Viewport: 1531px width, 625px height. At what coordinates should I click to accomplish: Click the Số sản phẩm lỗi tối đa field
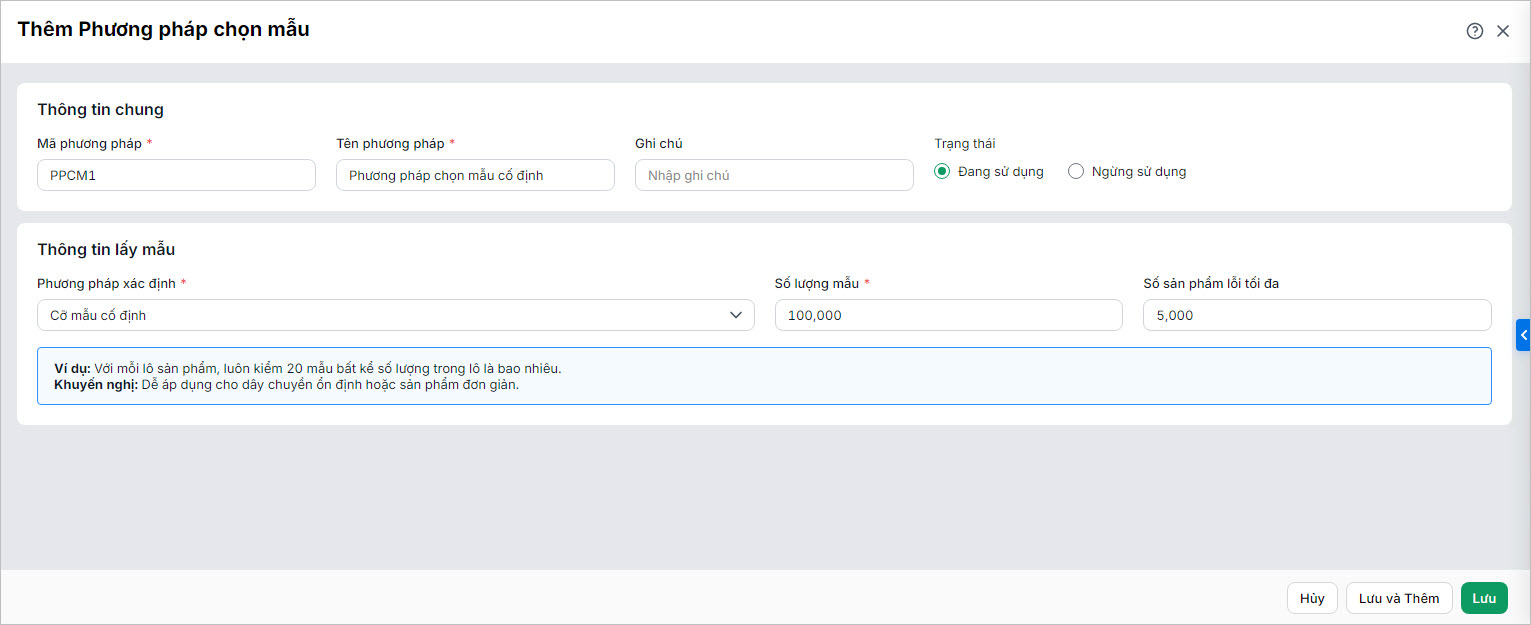[1317, 315]
